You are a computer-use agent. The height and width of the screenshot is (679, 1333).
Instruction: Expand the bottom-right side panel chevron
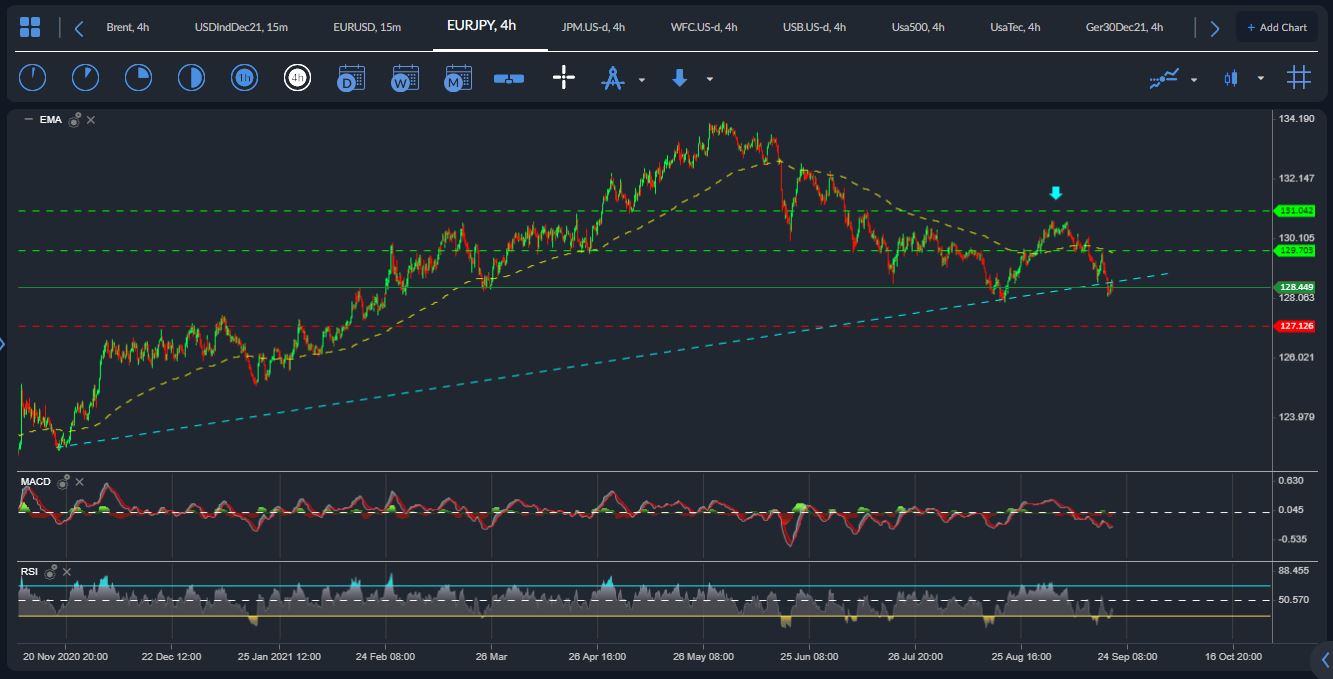1323,659
